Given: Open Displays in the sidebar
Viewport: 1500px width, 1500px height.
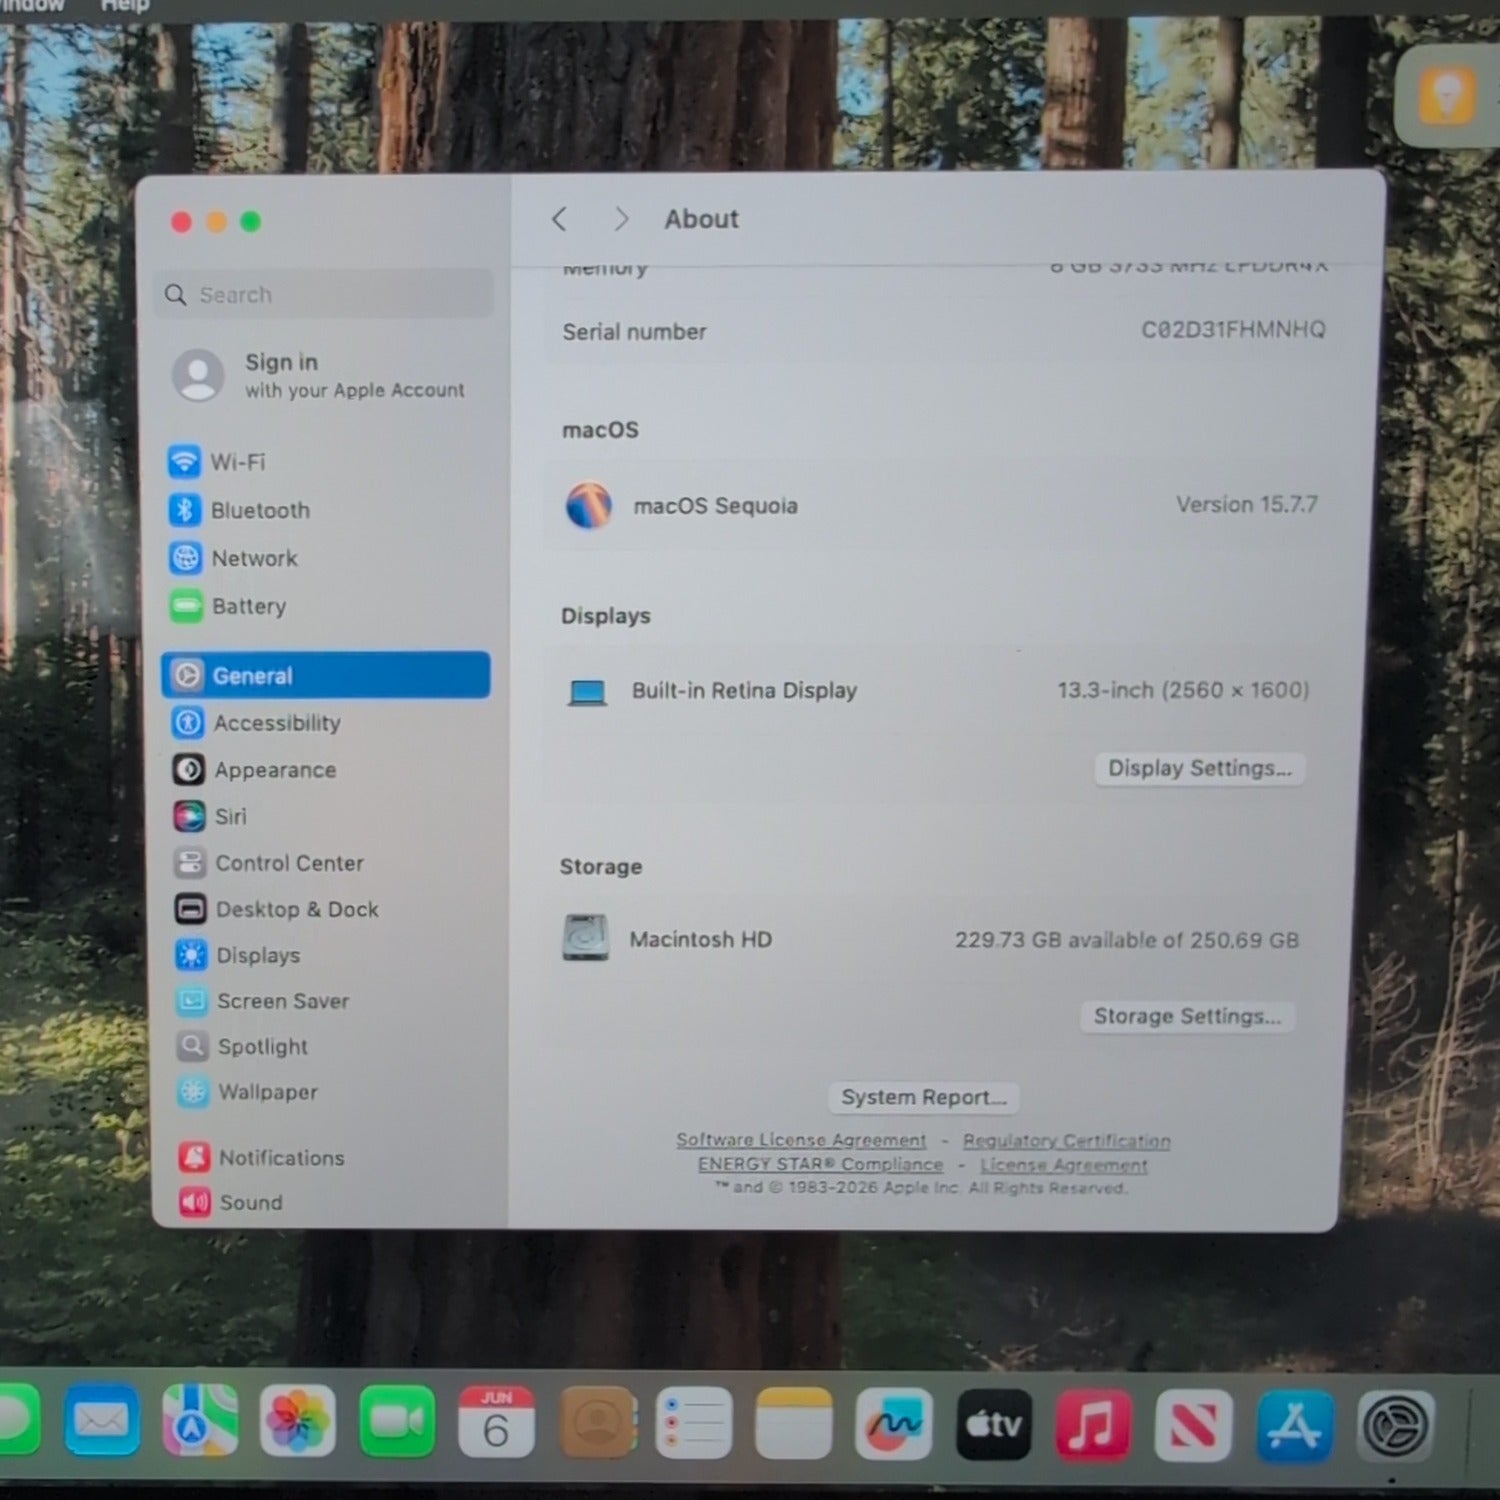Looking at the screenshot, I should tap(238, 955).
